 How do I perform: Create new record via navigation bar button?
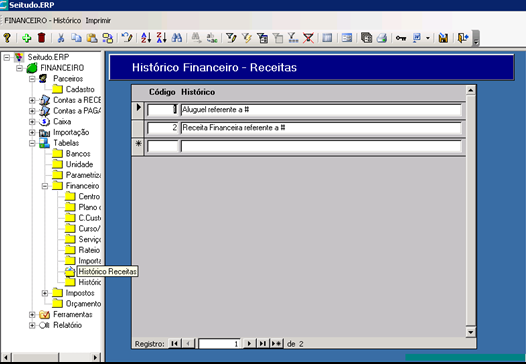(276, 344)
